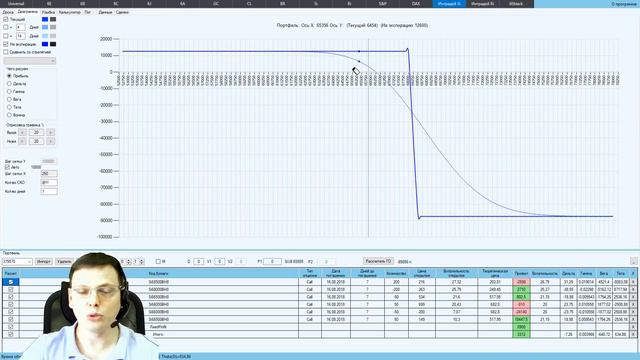640x360 pixels.
Task: Toggle checkbox in the first portfolio row
Action: click(11, 282)
